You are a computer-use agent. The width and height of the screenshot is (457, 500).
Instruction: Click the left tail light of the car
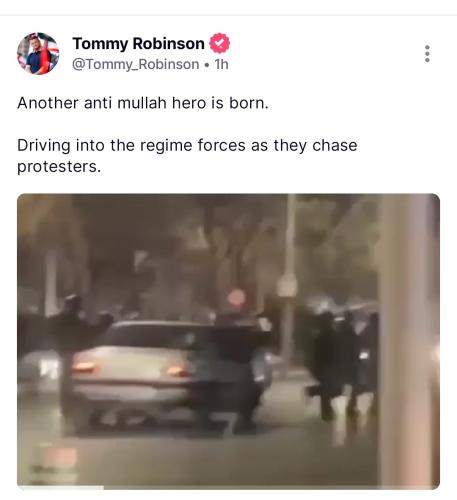coord(84,367)
